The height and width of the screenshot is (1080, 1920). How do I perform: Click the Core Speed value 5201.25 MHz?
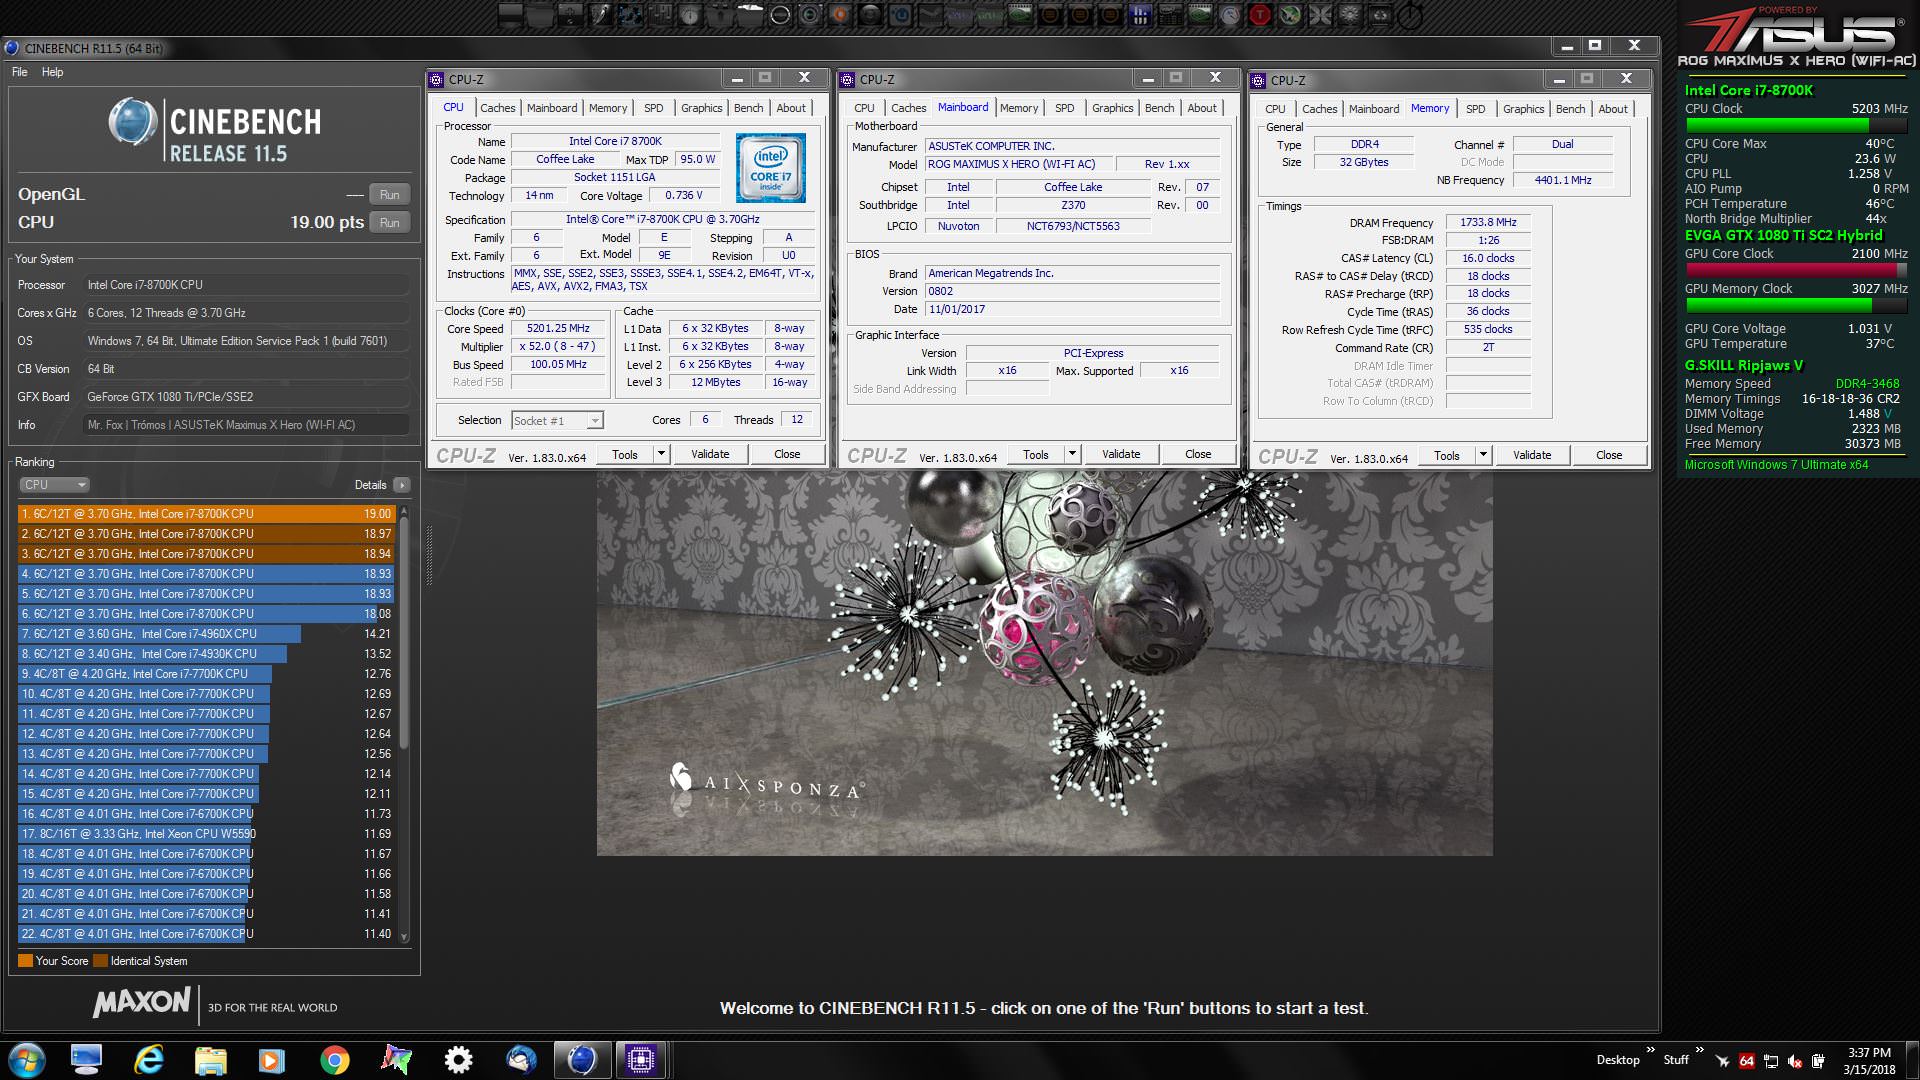coord(558,329)
